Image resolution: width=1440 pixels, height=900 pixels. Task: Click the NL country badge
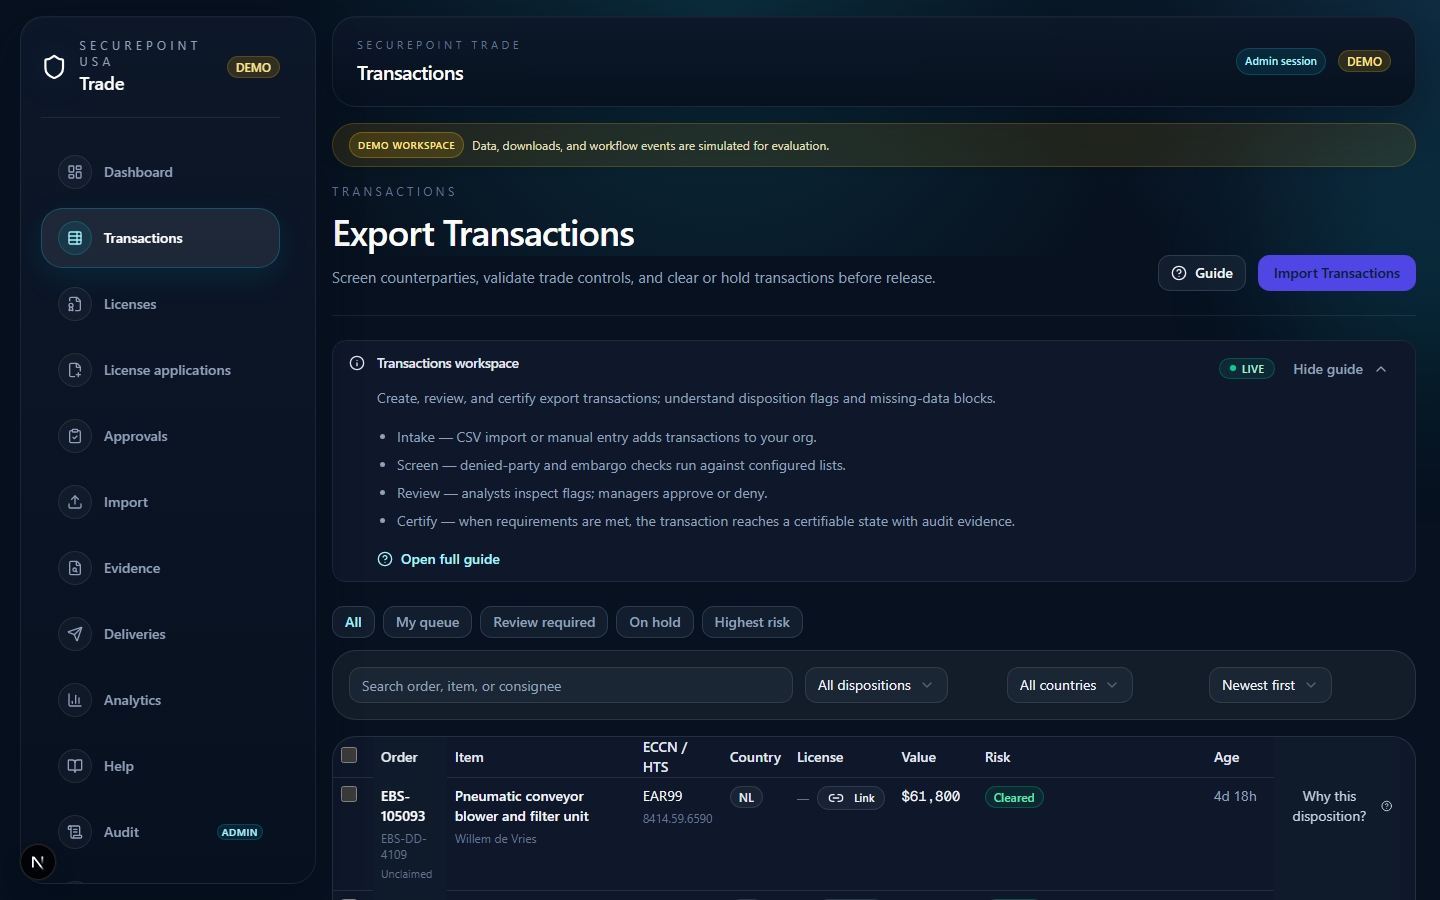pos(746,797)
